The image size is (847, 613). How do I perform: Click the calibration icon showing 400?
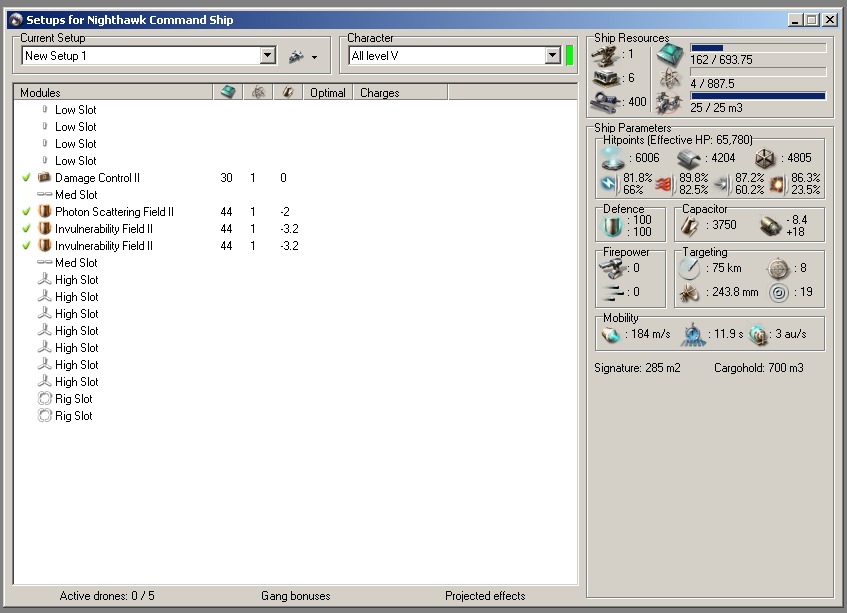605,102
